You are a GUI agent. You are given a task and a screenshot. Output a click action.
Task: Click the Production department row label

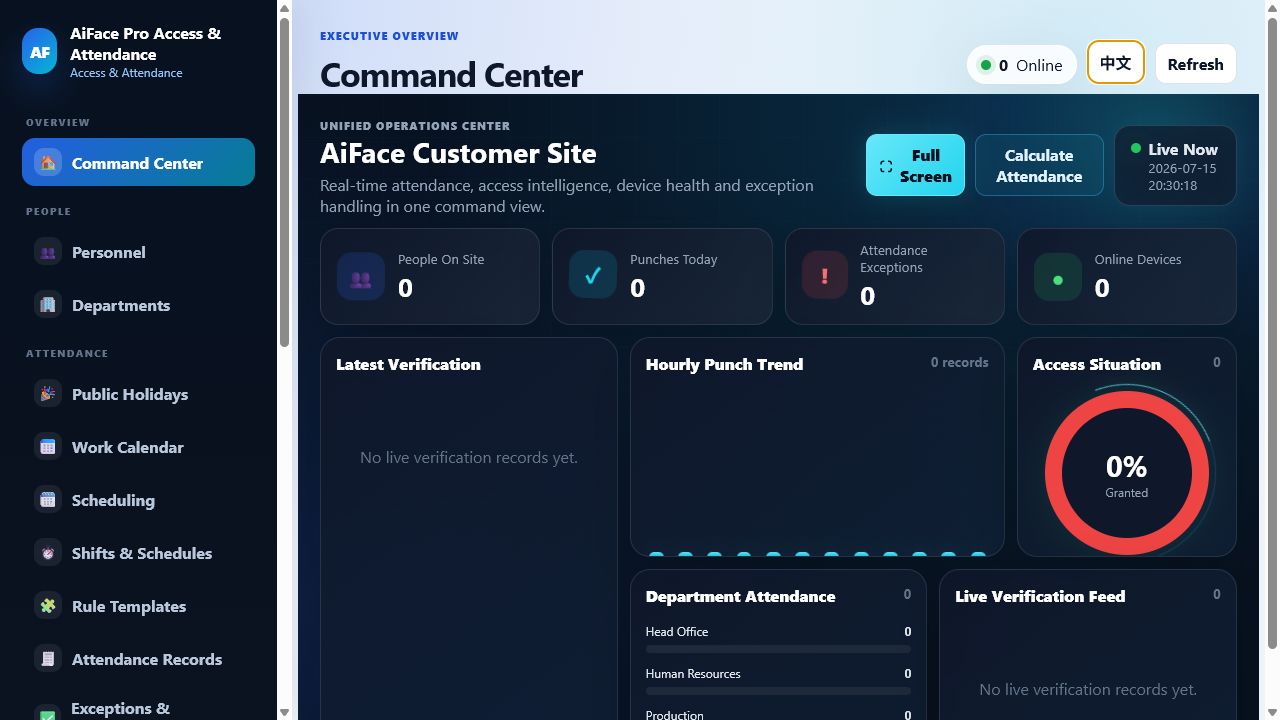pyautogui.click(x=675, y=714)
